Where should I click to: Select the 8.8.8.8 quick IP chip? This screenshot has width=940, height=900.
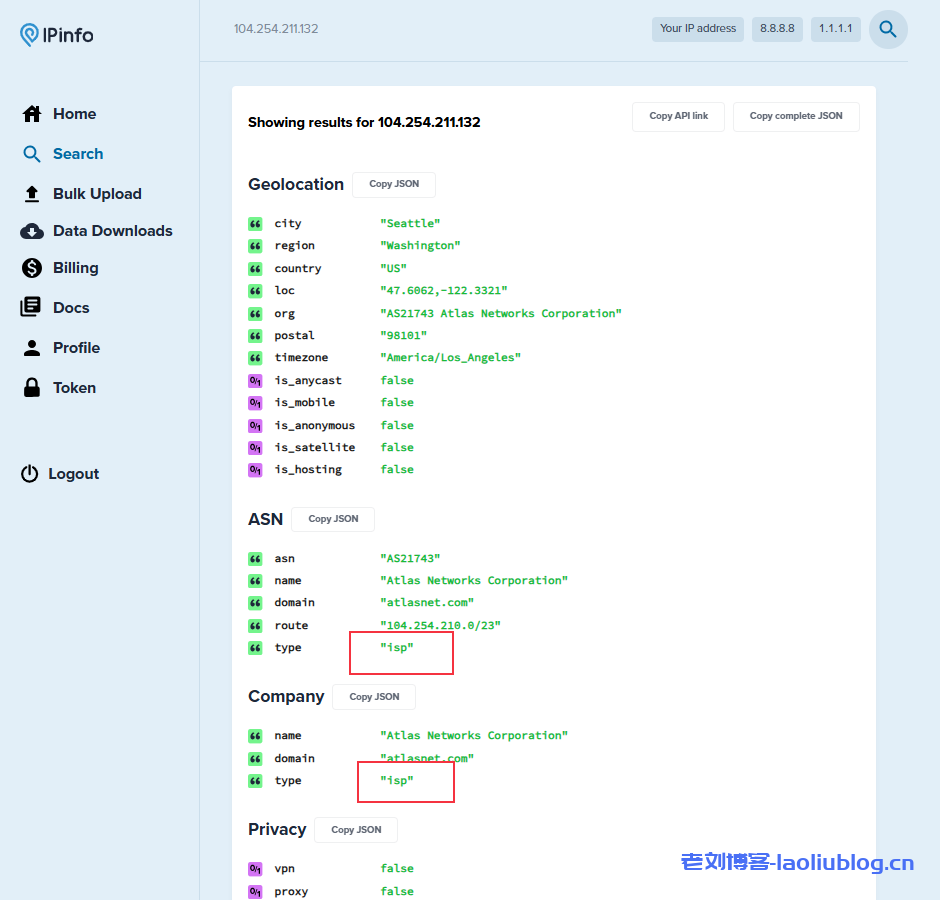pos(777,29)
